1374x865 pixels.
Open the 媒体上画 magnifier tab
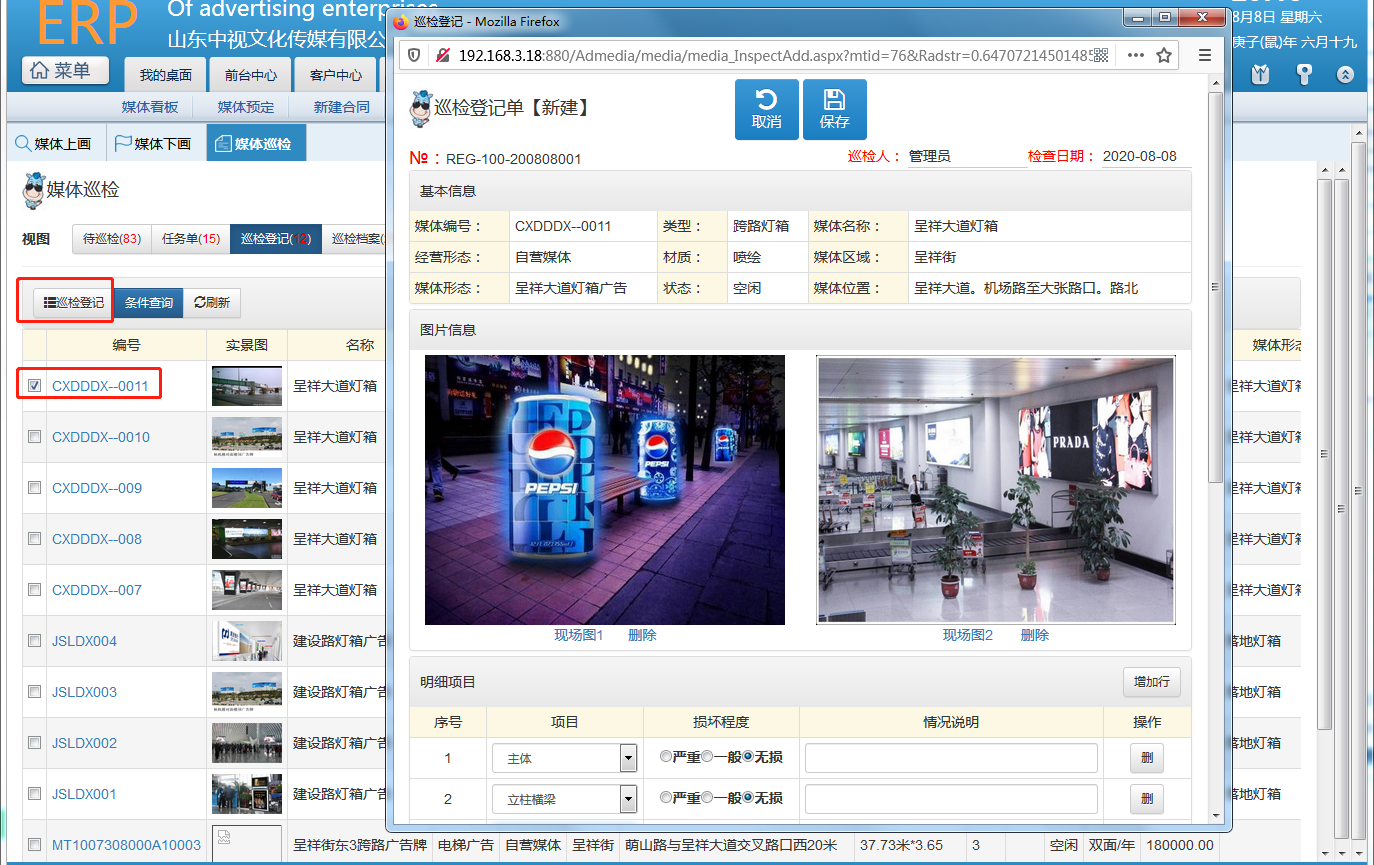coord(53,143)
